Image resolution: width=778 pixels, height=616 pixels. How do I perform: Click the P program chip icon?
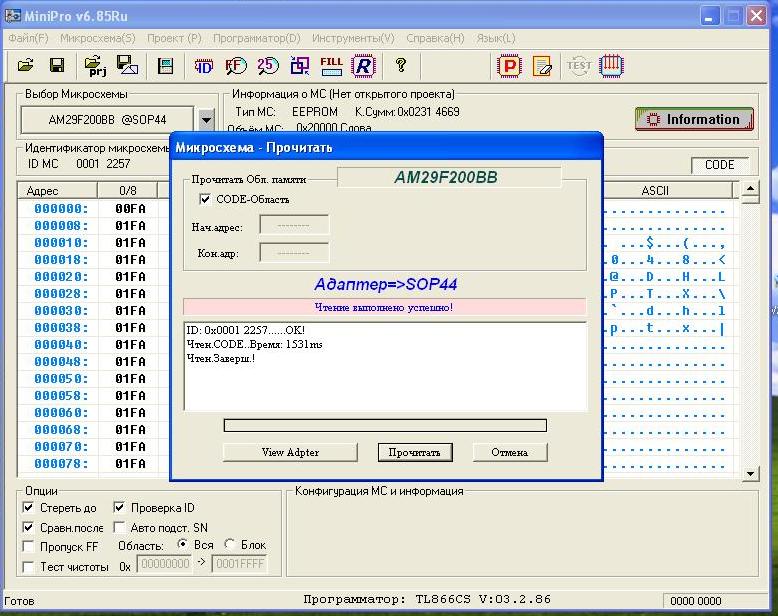tap(509, 65)
